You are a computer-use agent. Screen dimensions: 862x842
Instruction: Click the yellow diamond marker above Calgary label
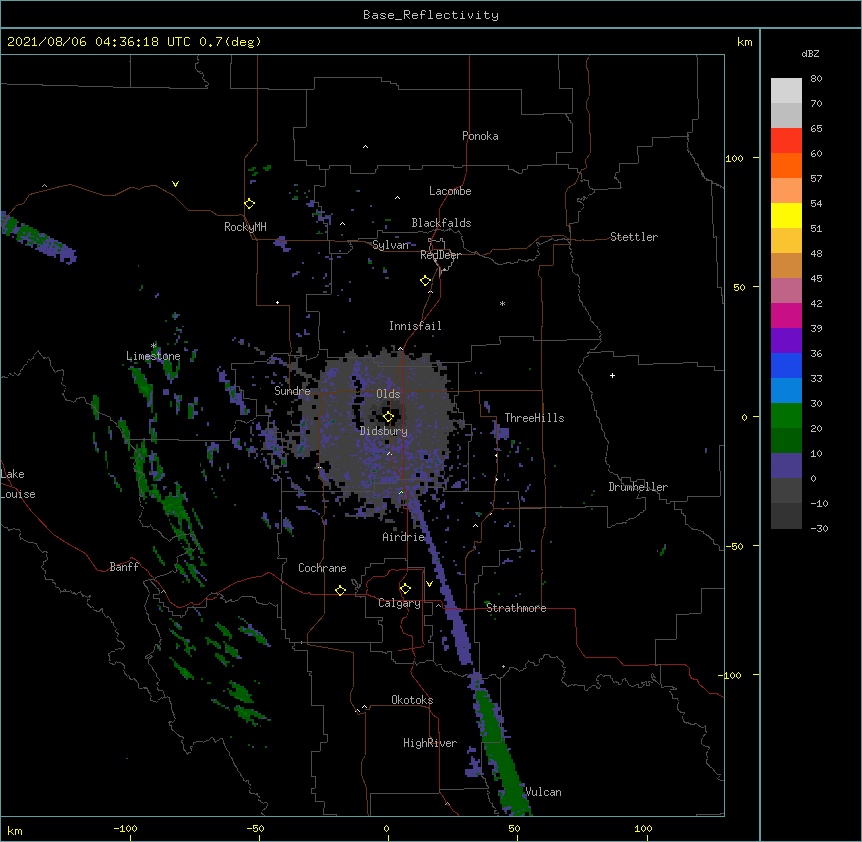[x=405, y=589]
